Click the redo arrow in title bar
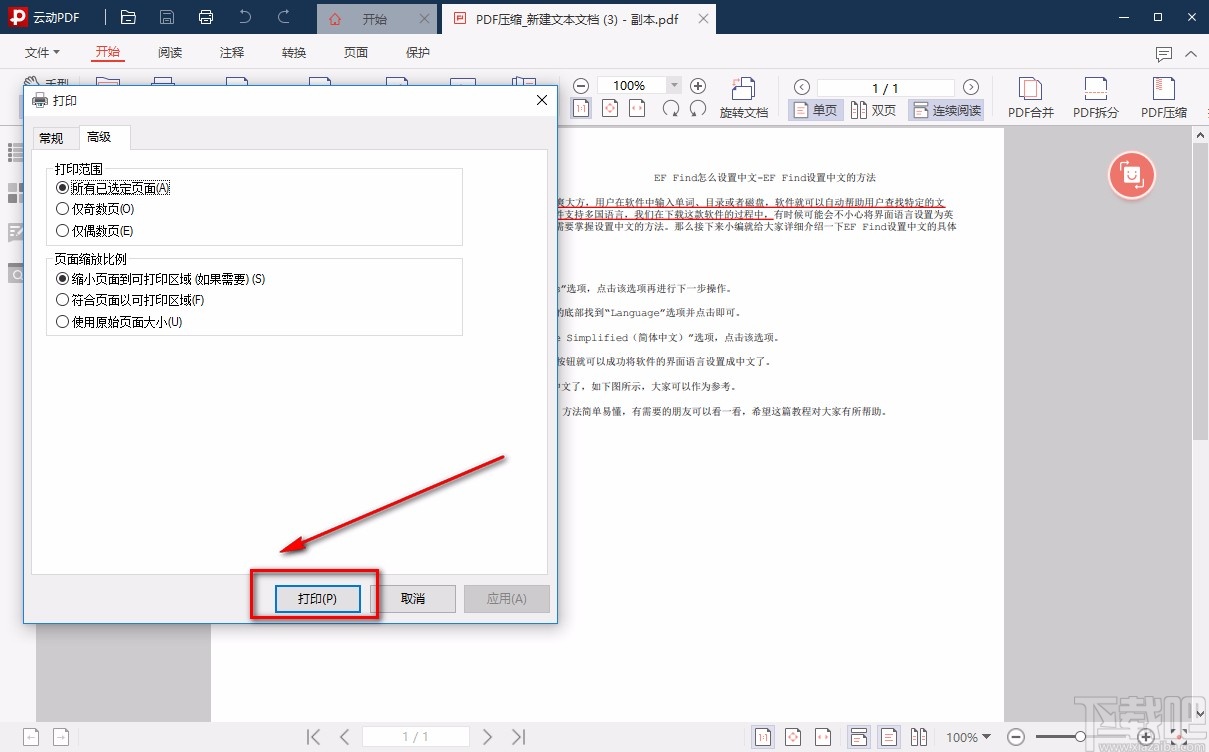 click(284, 17)
